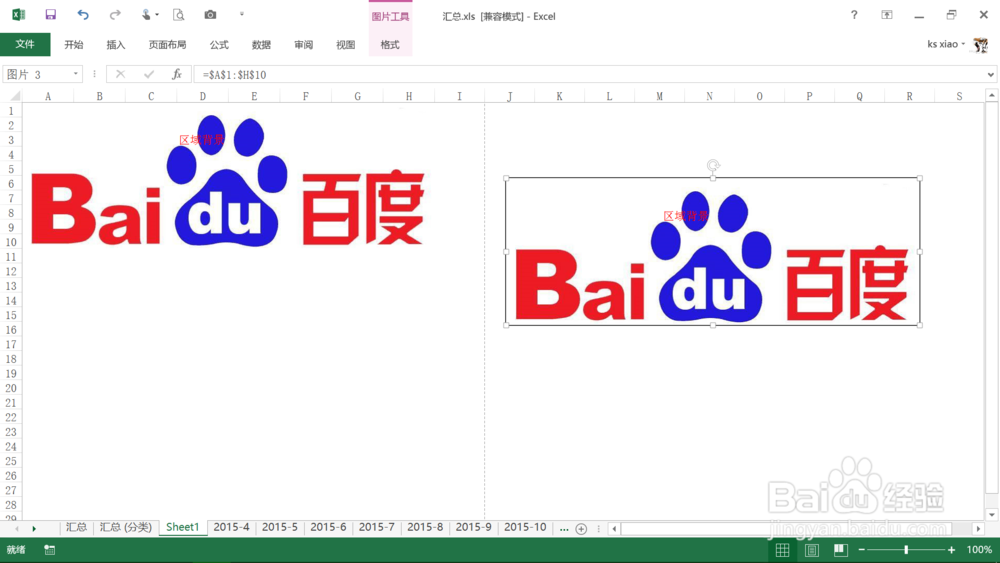Viewport: 1000px width, 563px height.
Task: Open the 2015-4 sheet tab
Action: click(232, 527)
